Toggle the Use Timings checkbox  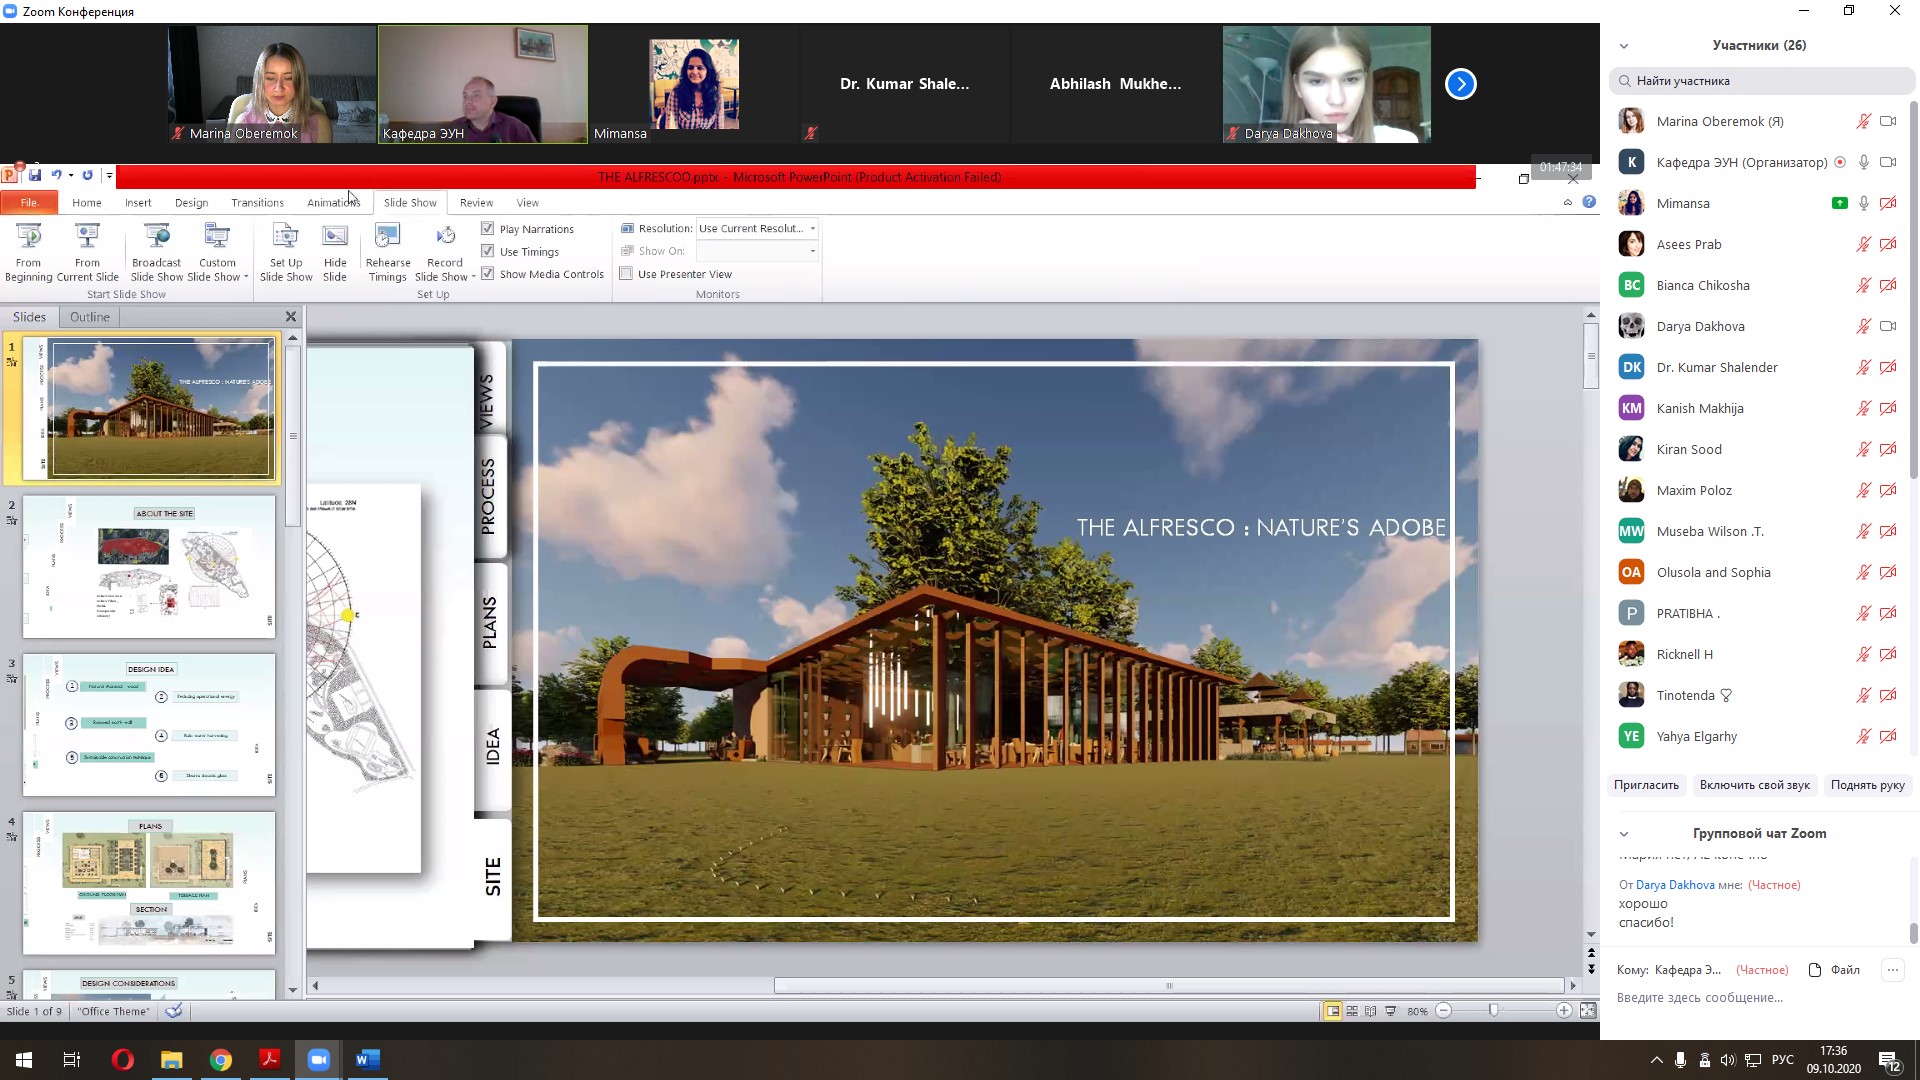(x=488, y=251)
